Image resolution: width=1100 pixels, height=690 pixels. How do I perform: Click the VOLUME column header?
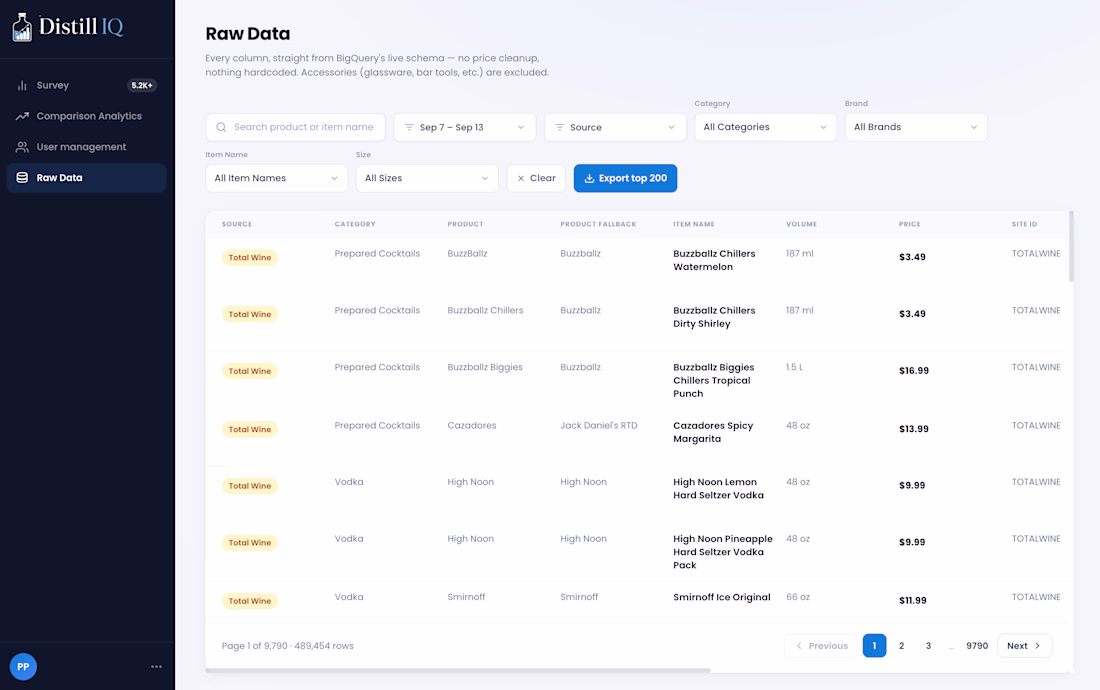click(801, 224)
